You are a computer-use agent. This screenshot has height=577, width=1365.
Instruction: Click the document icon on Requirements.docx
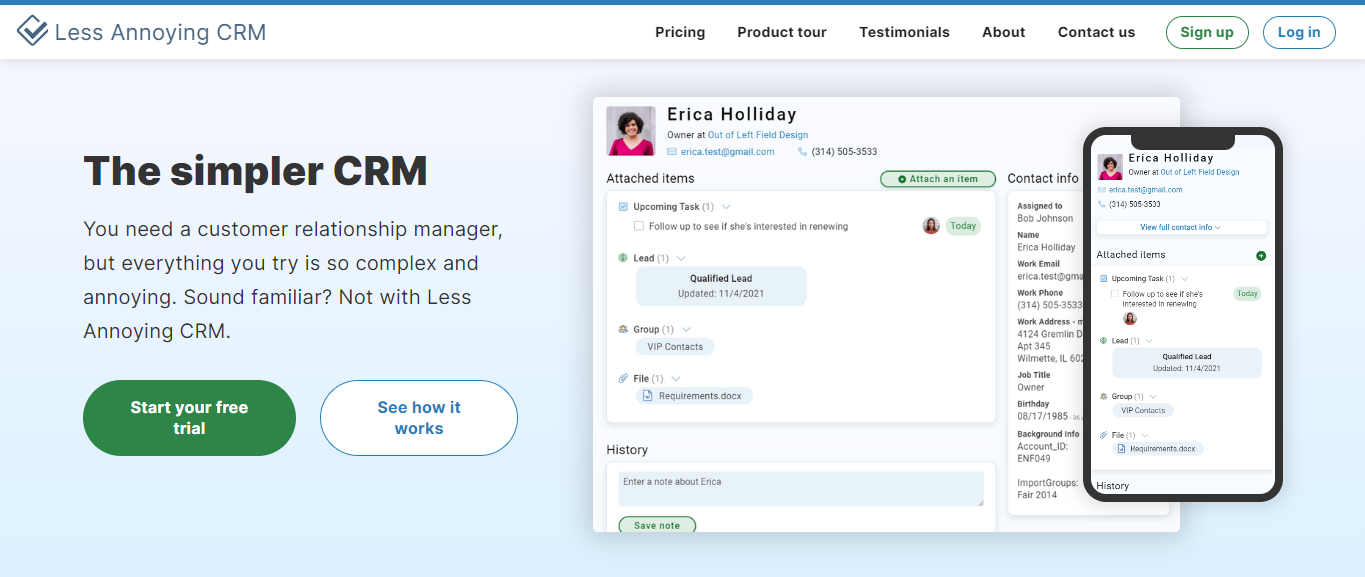648,395
